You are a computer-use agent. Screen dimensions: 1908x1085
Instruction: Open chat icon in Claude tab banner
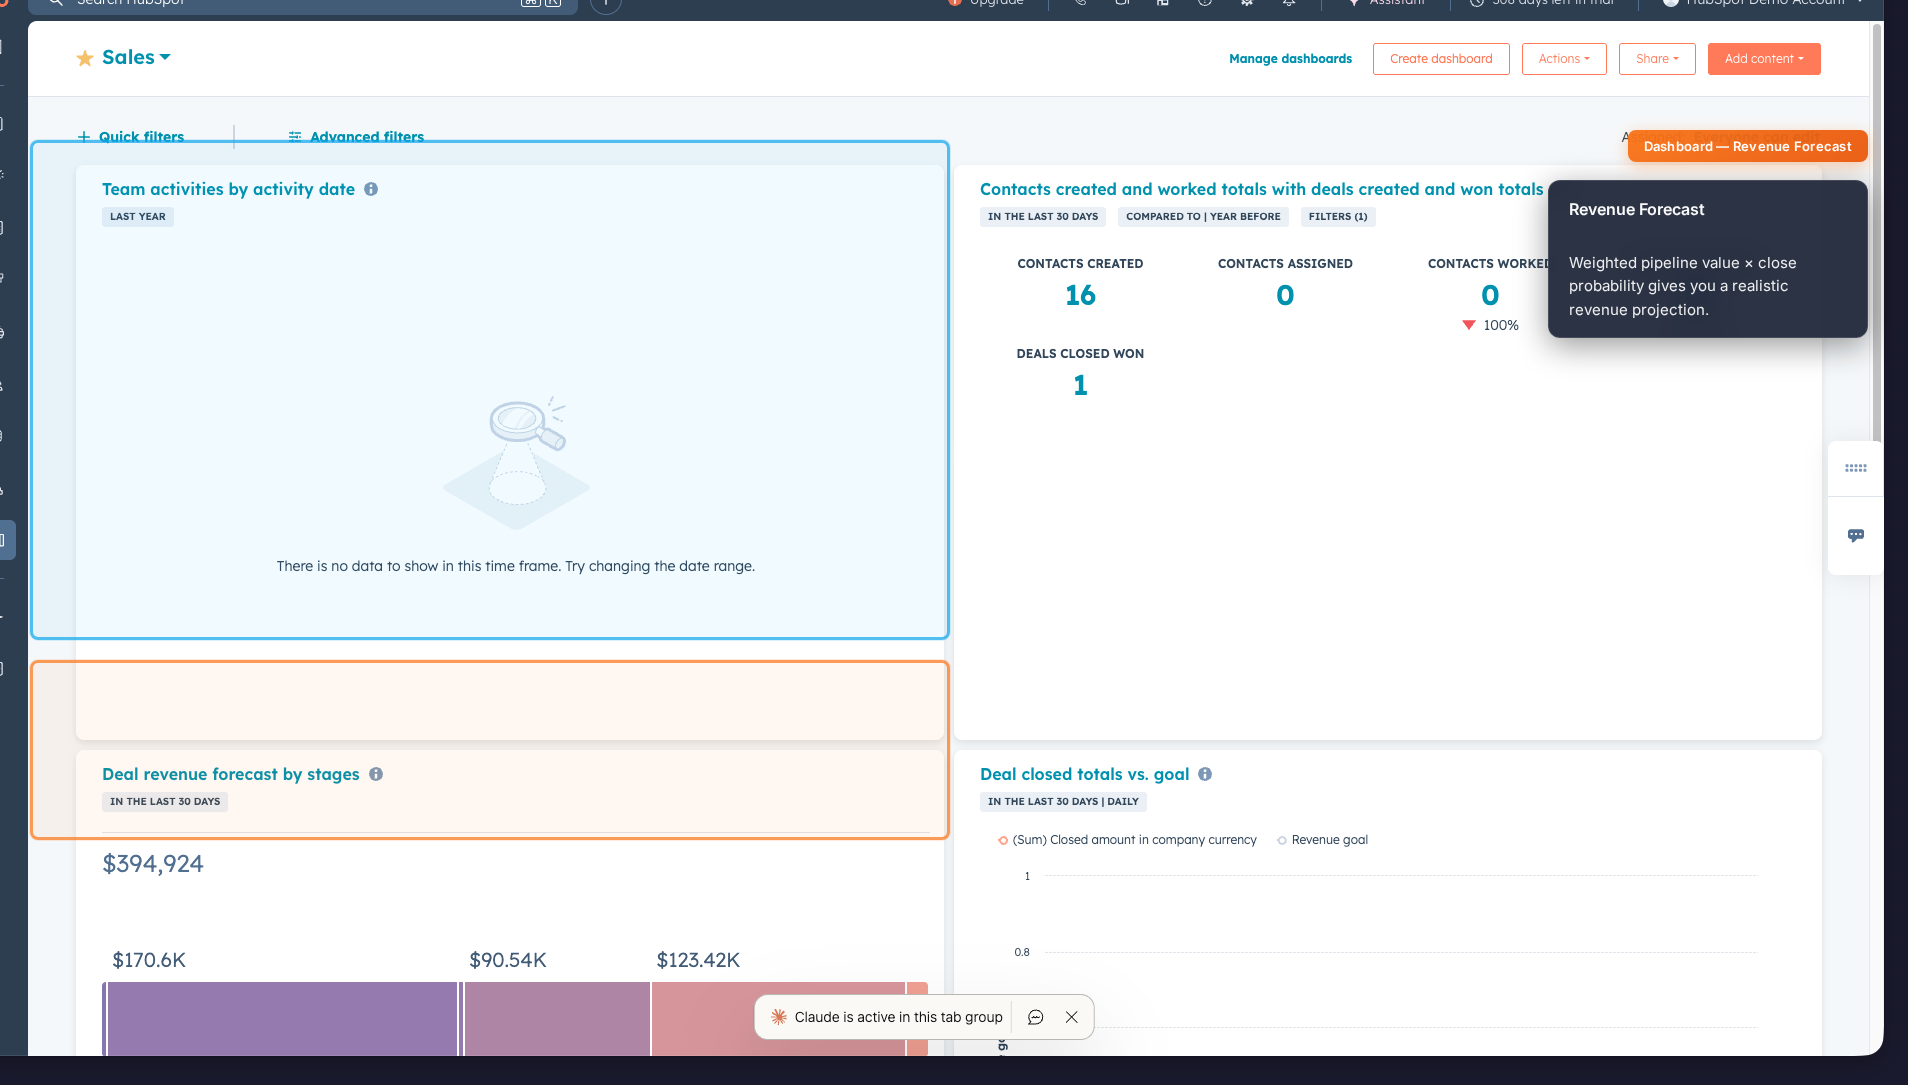pyautogui.click(x=1036, y=1017)
